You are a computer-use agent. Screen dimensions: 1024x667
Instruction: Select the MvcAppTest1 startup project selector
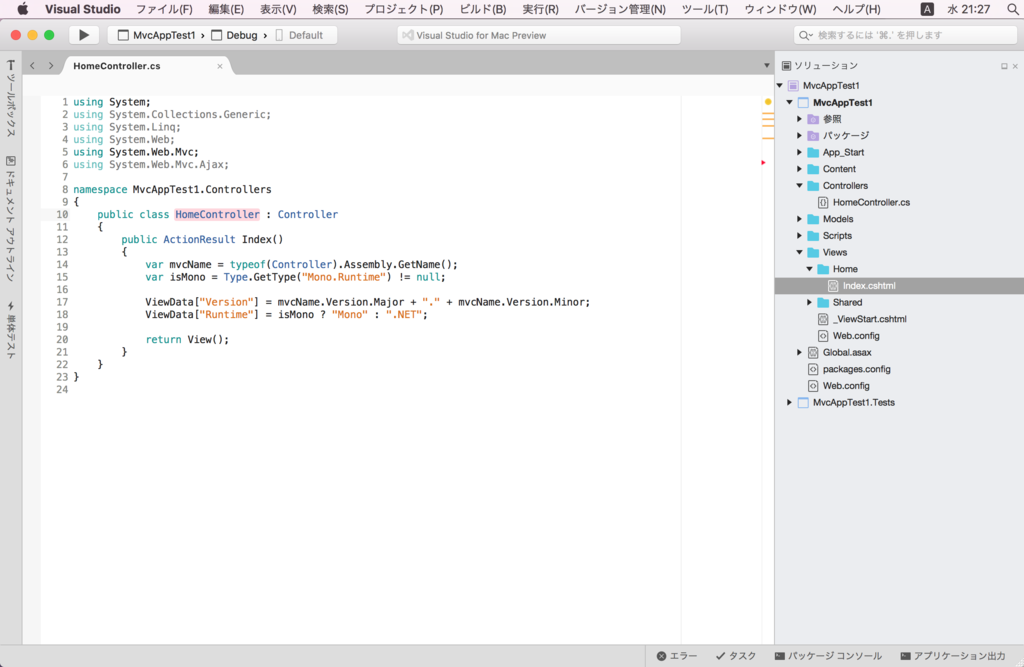(157, 35)
